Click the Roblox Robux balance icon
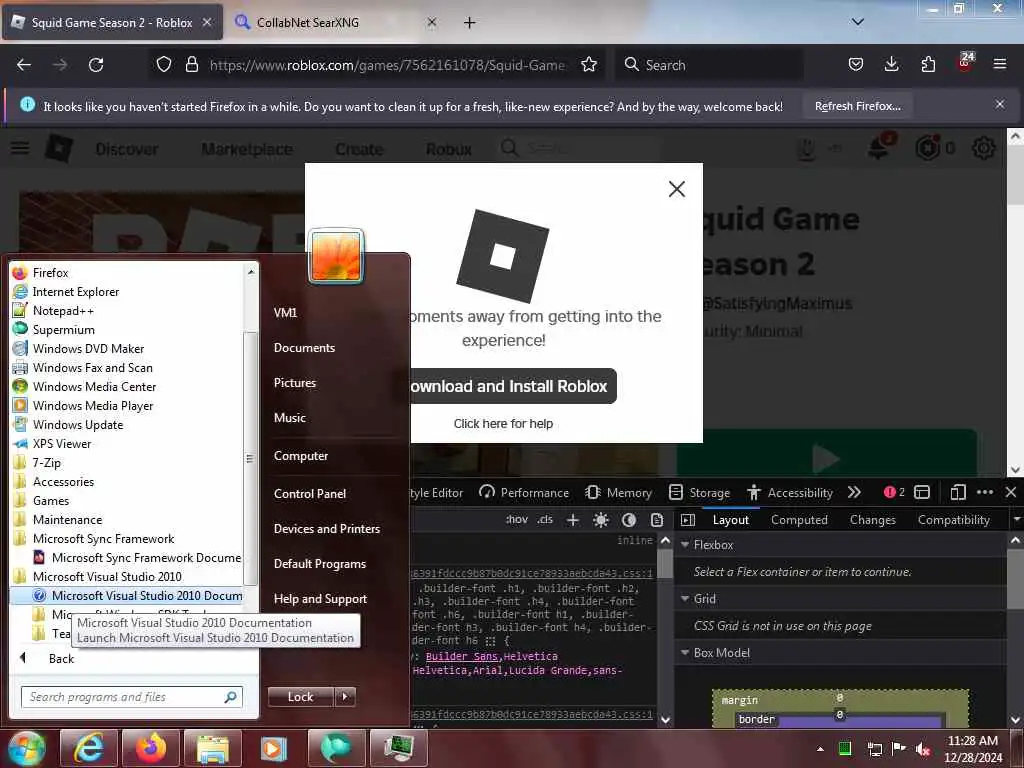 pos(927,148)
